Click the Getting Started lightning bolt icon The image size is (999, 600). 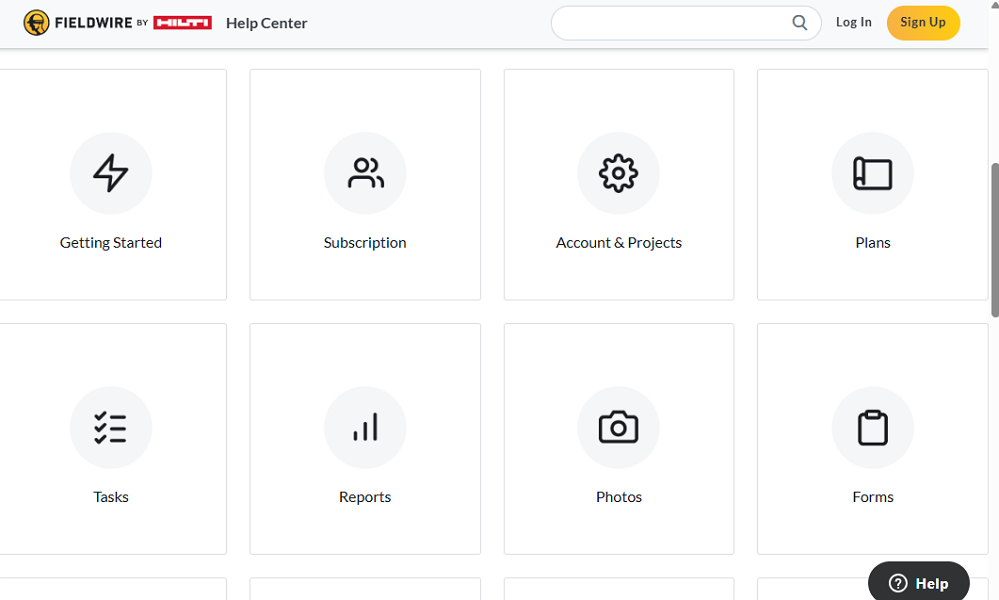coord(111,173)
